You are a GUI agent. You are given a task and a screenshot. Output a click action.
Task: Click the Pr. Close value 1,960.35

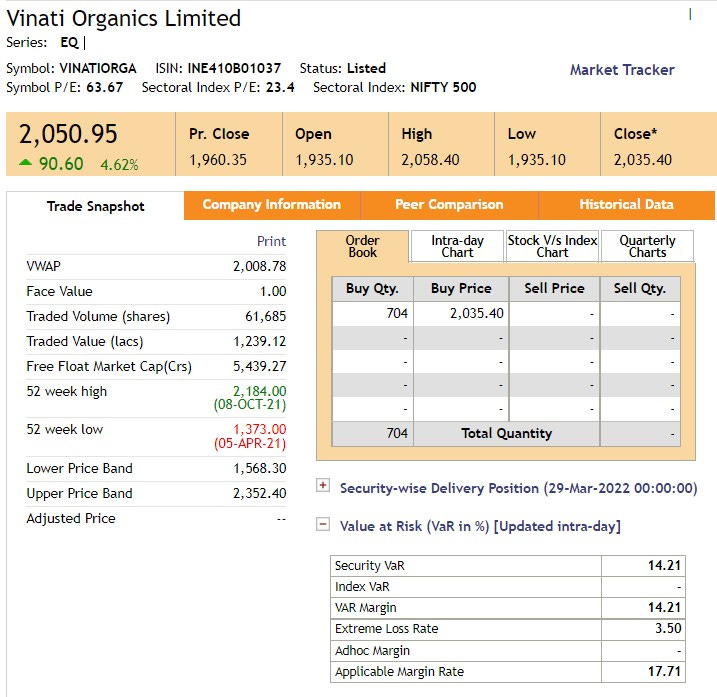(218, 160)
